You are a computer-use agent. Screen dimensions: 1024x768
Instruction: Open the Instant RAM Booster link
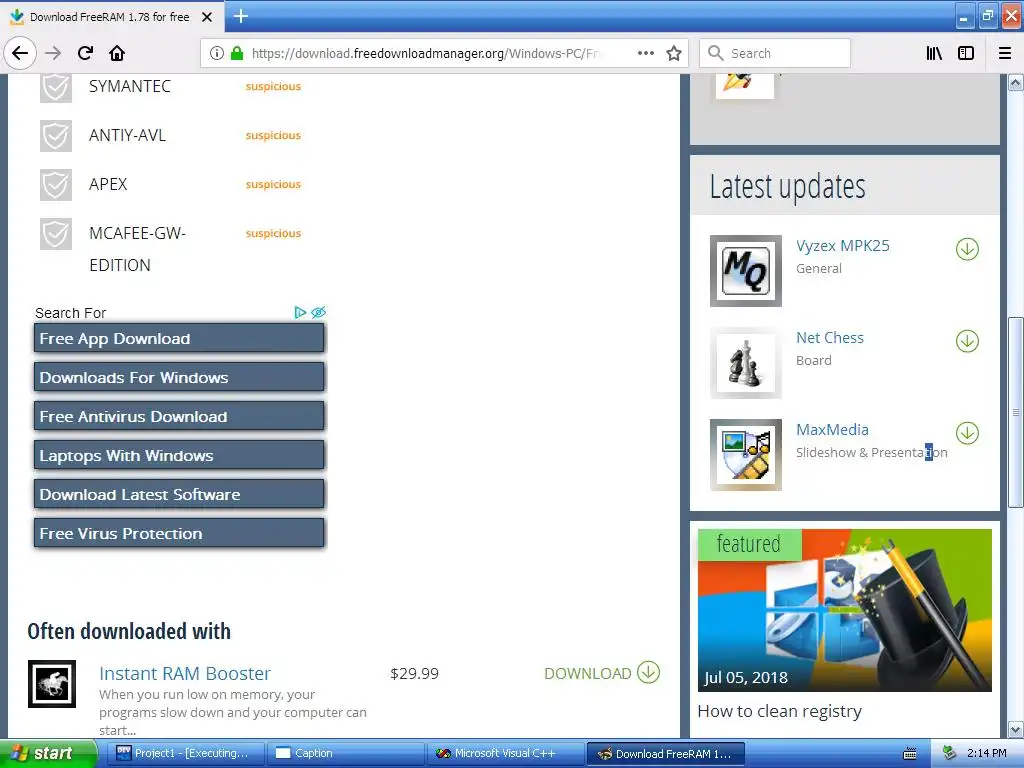coord(185,673)
